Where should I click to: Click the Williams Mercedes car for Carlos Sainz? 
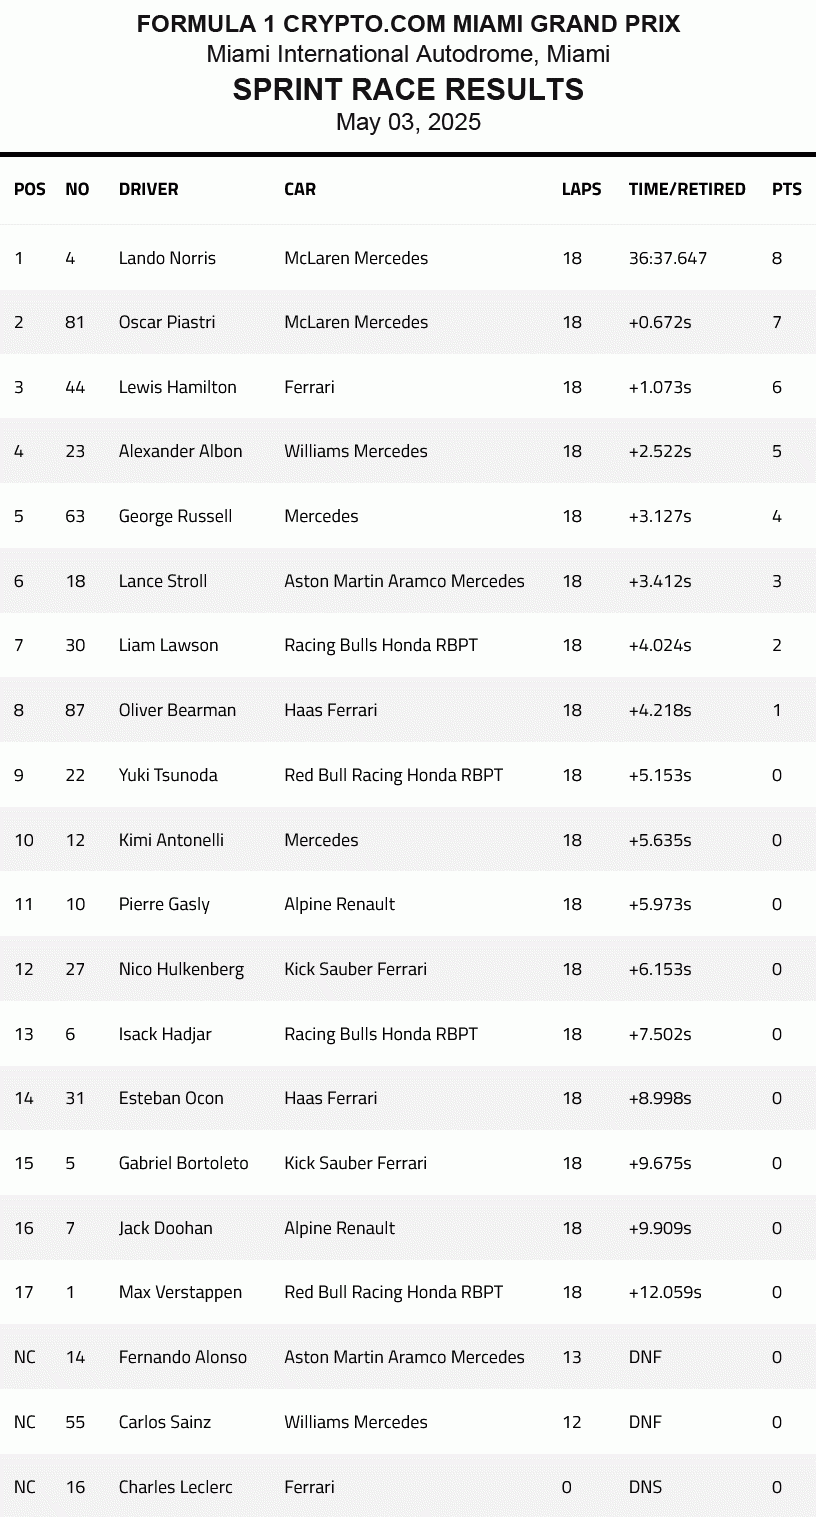click(x=355, y=1422)
